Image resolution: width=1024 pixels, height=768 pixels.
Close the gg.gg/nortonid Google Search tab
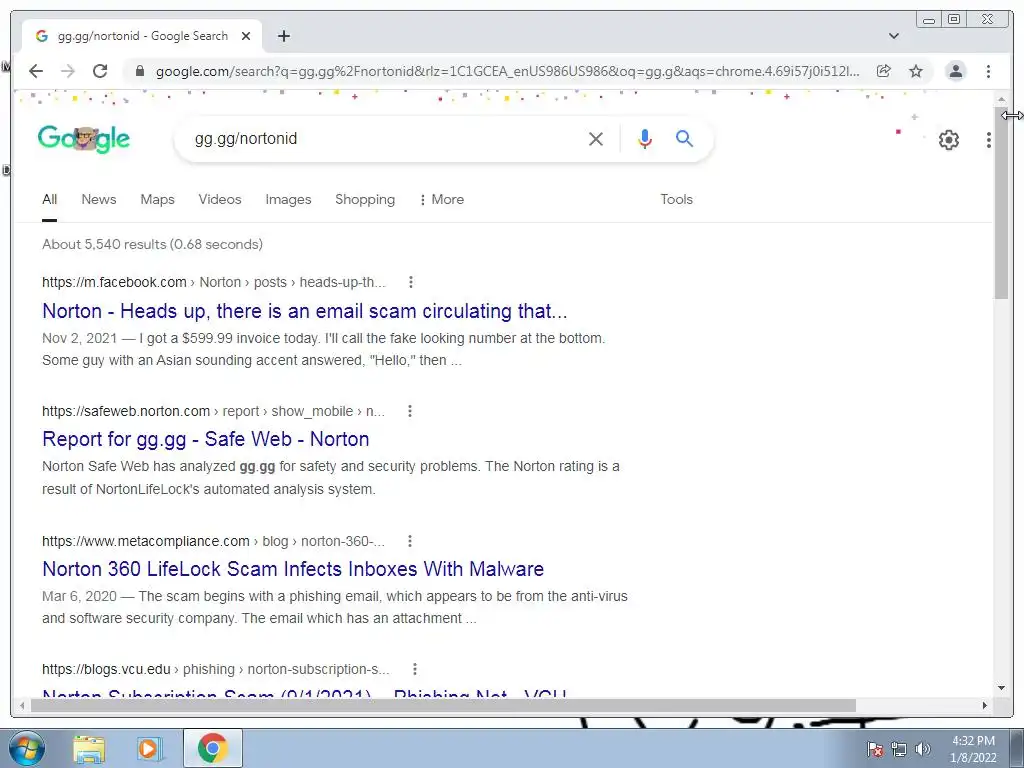tap(246, 36)
